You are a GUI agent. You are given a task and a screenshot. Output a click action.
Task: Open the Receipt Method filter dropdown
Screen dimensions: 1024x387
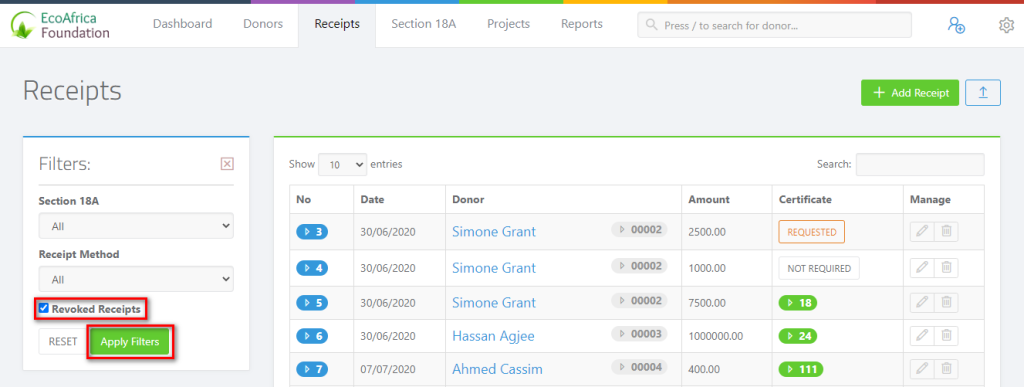(x=136, y=279)
